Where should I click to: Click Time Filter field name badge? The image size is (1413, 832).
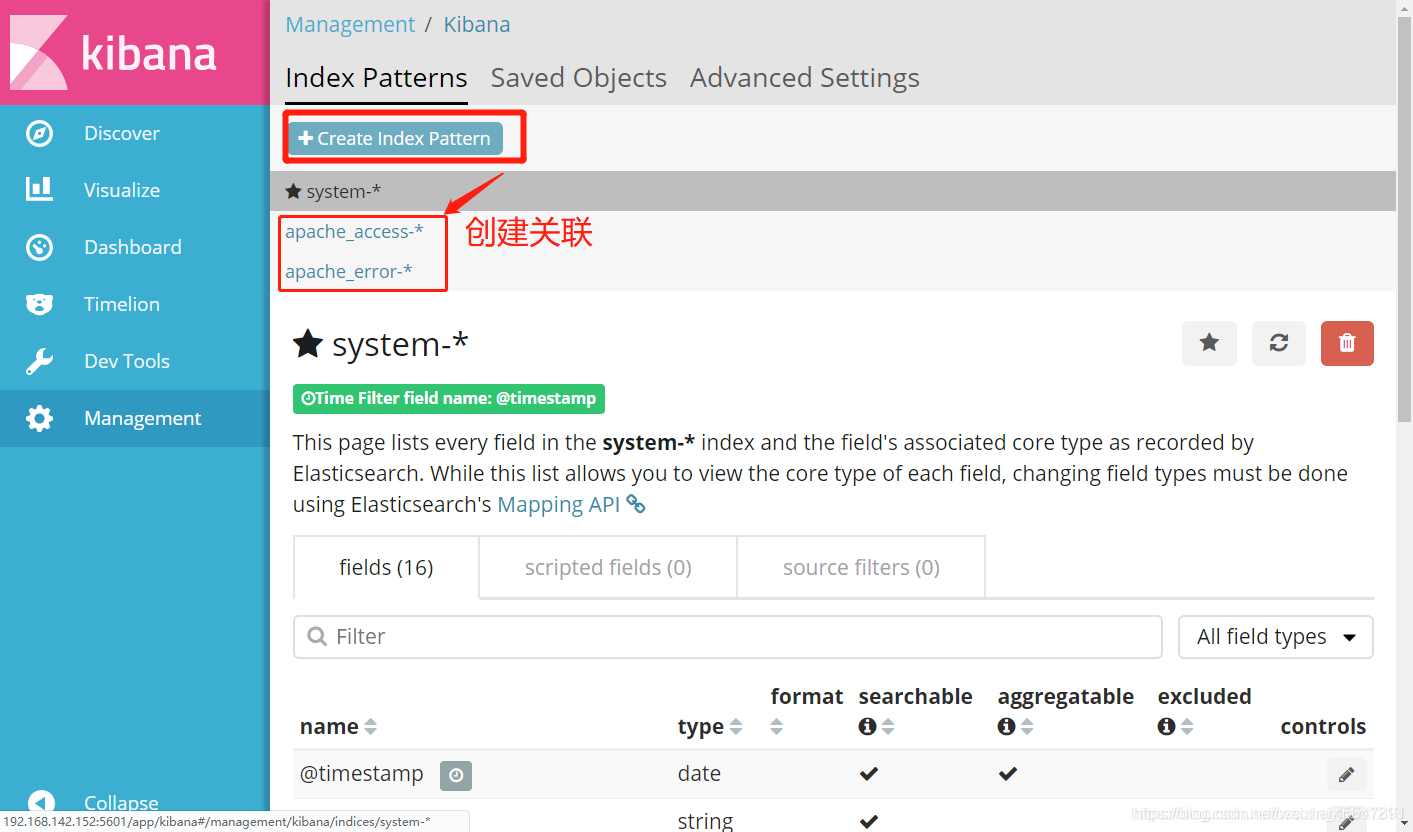(x=449, y=398)
